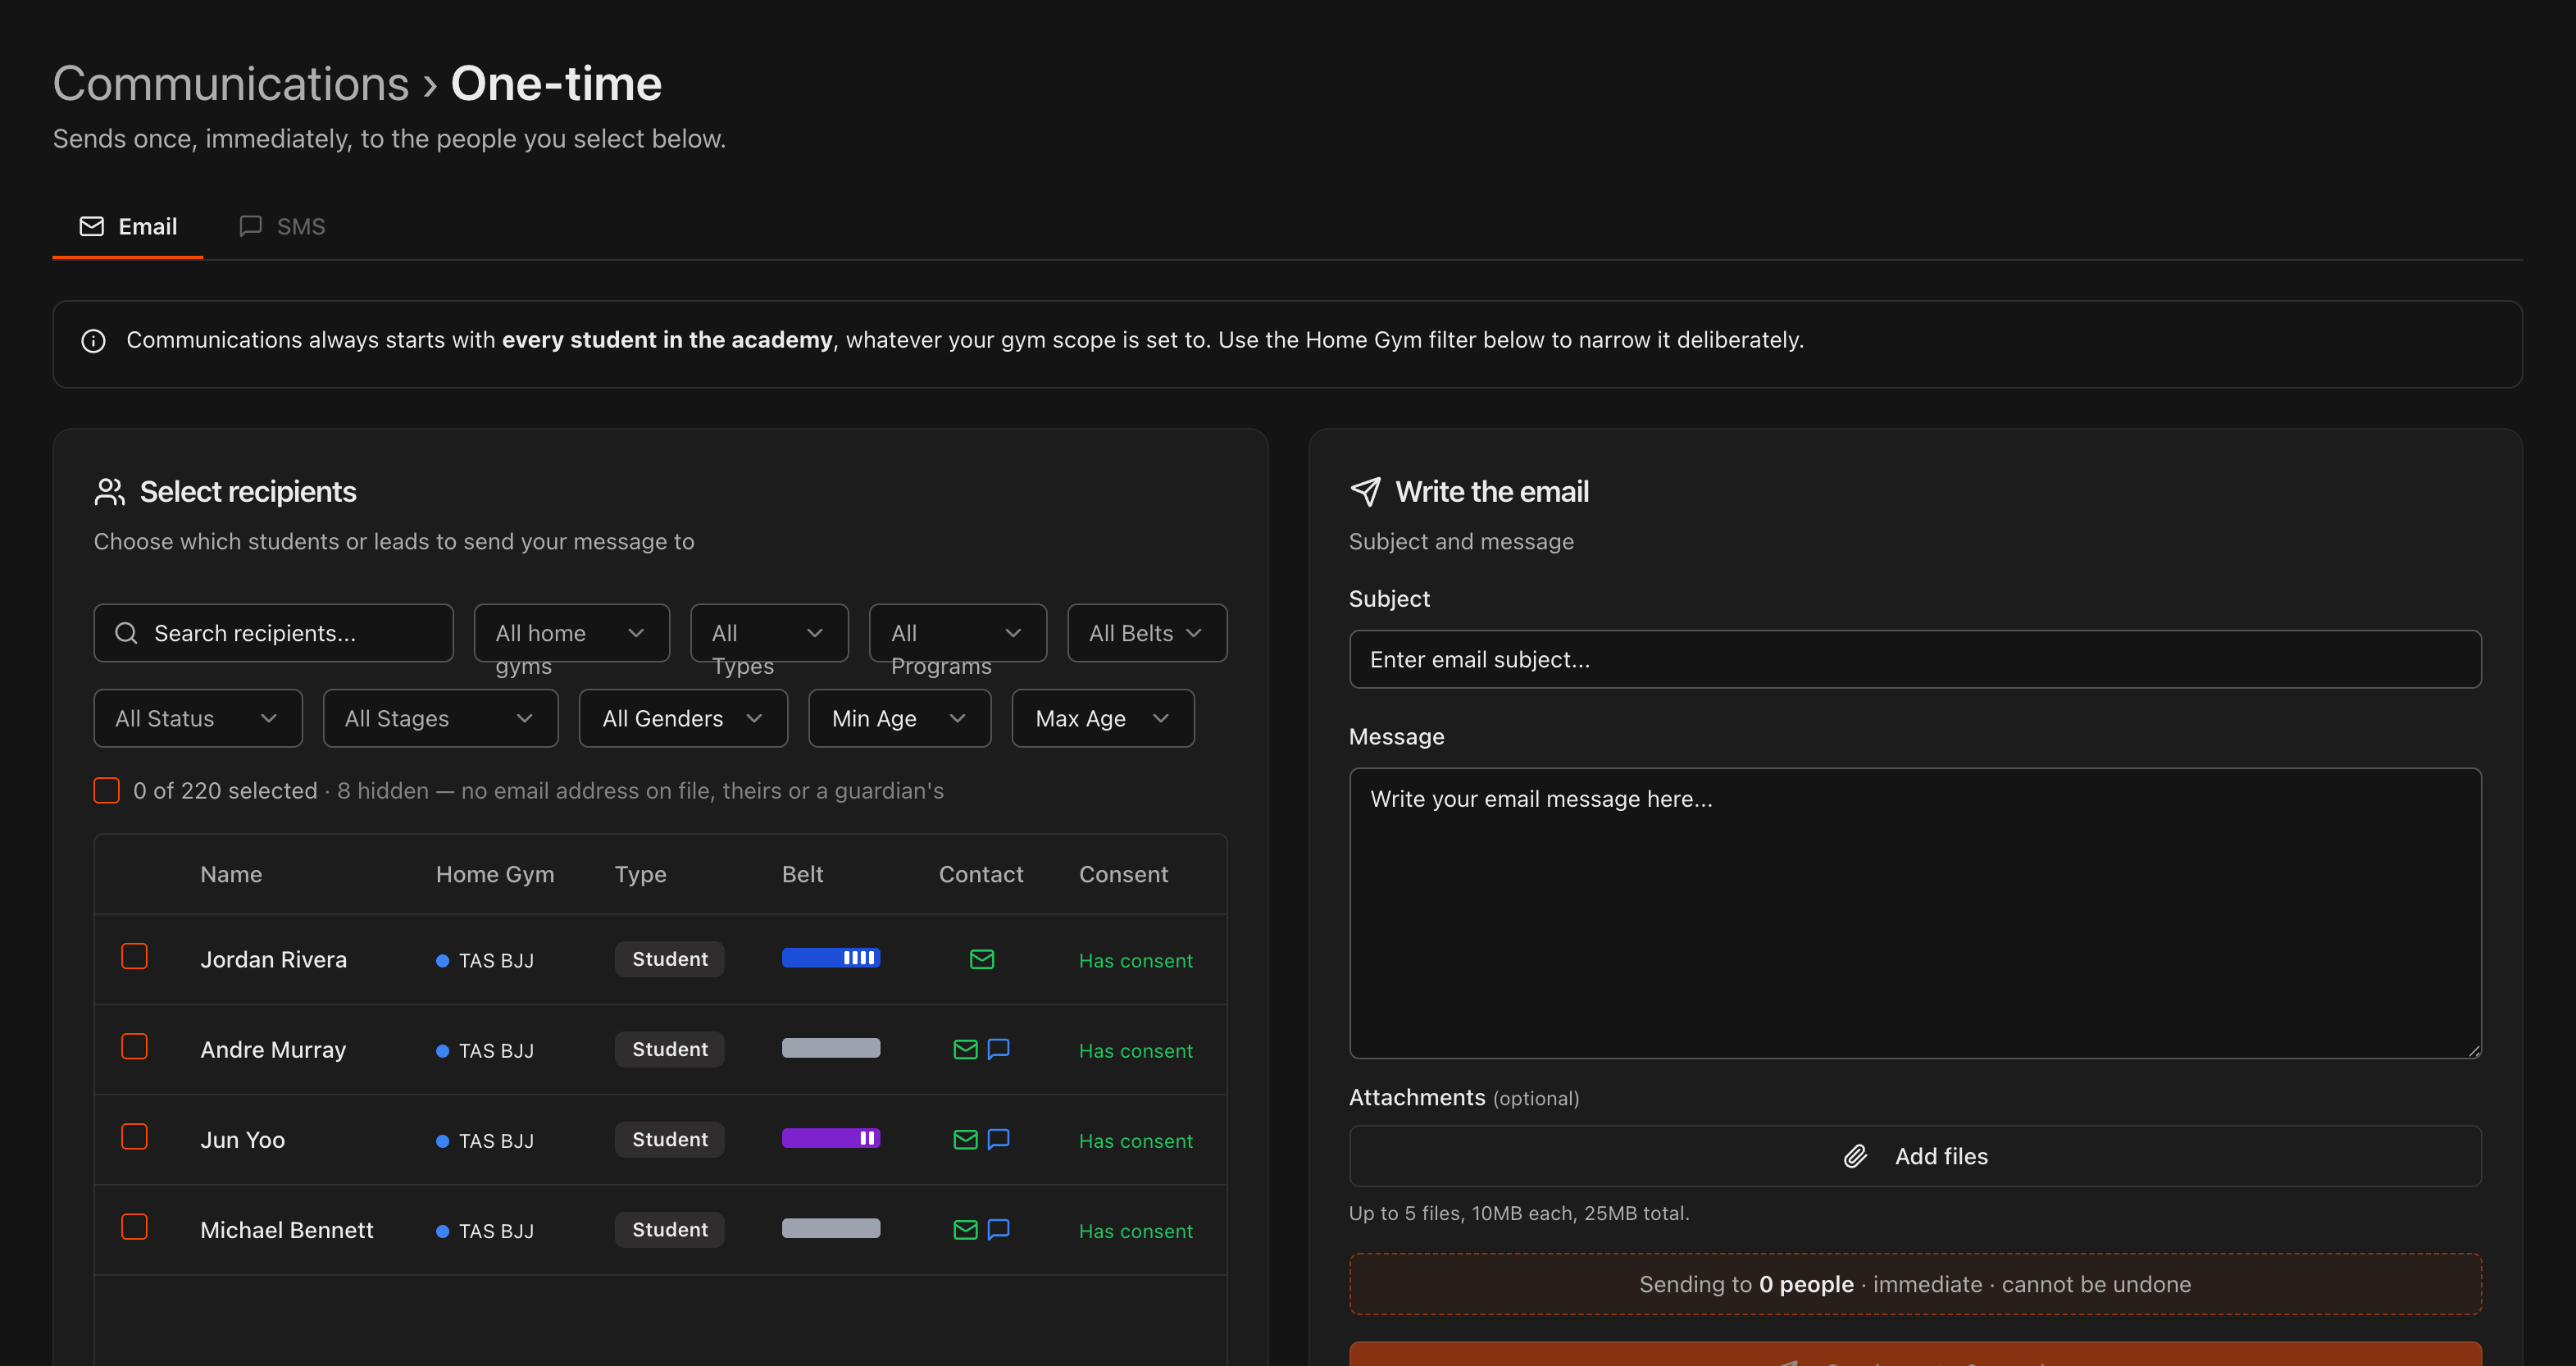2576x1366 pixels.
Task: Expand the All Belts filter
Action: coord(1146,633)
